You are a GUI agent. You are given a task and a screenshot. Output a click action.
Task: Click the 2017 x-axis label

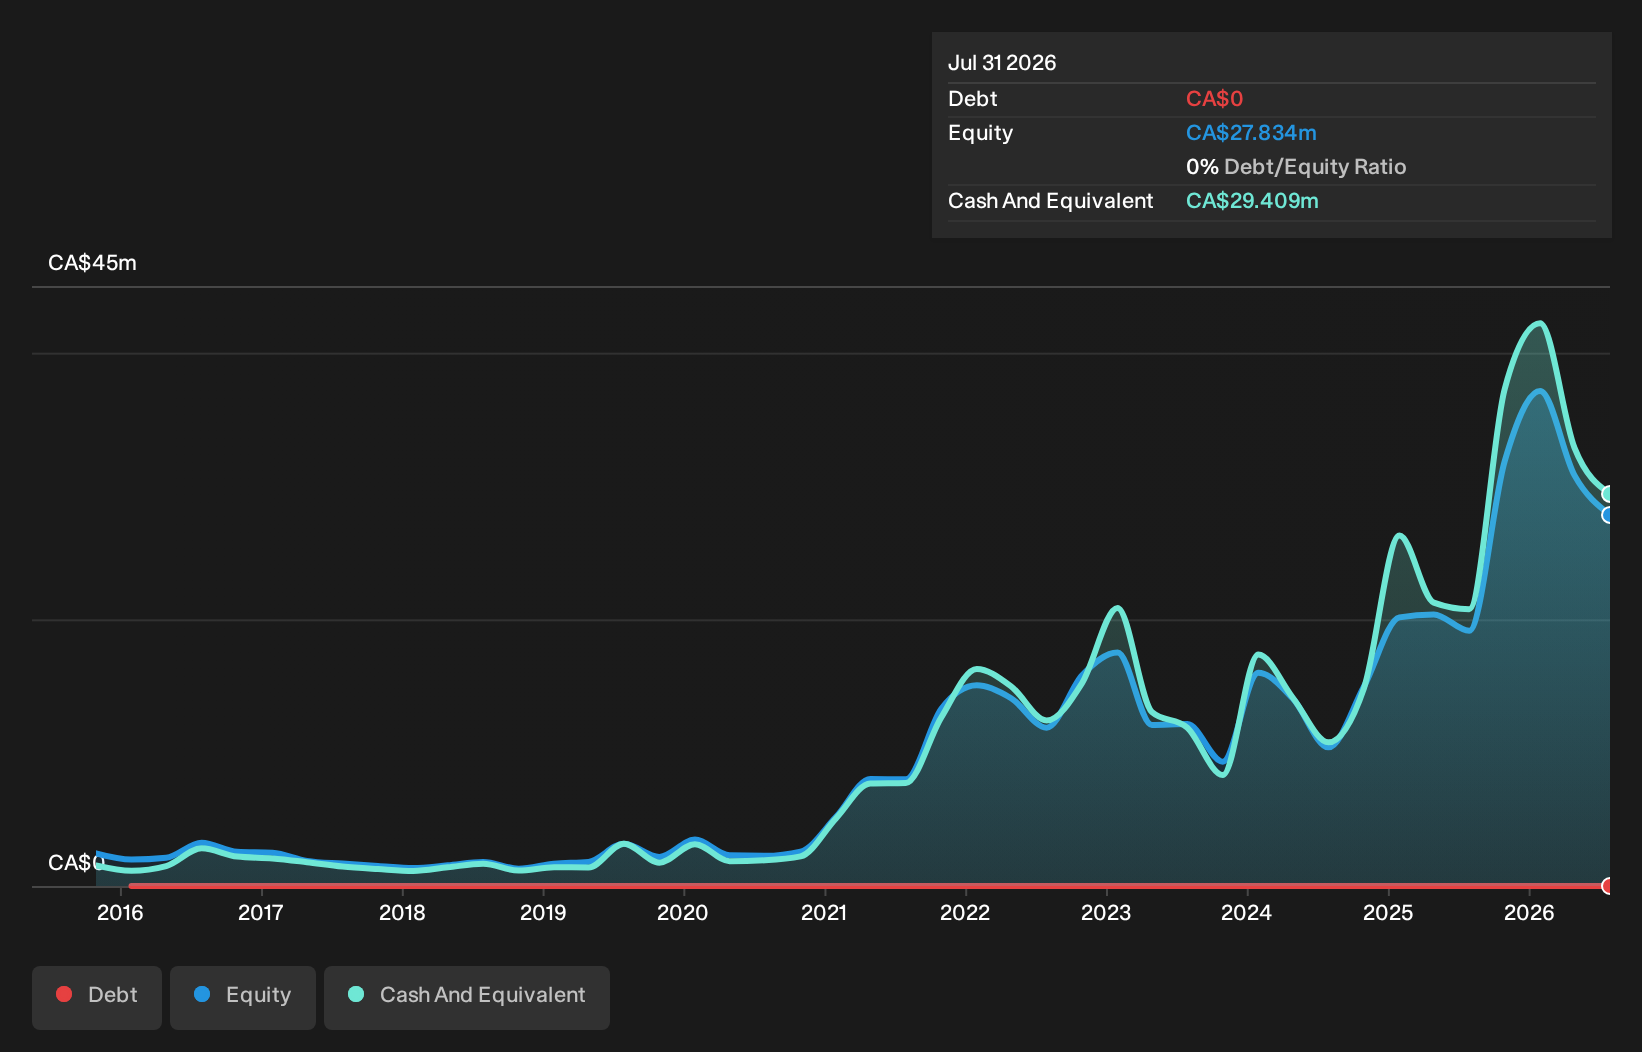point(261,913)
